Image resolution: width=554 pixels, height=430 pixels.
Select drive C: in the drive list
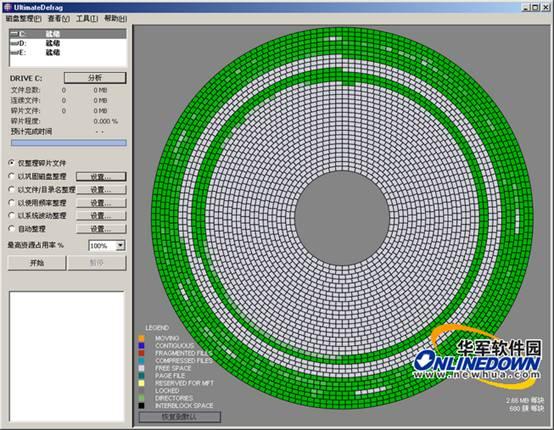[68, 34]
